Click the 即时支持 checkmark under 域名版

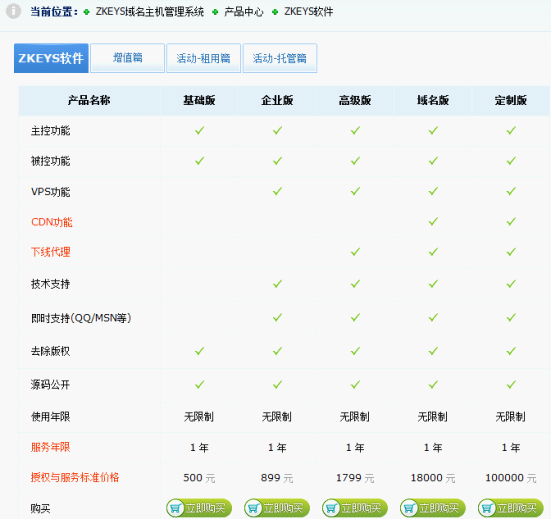(x=433, y=318)
